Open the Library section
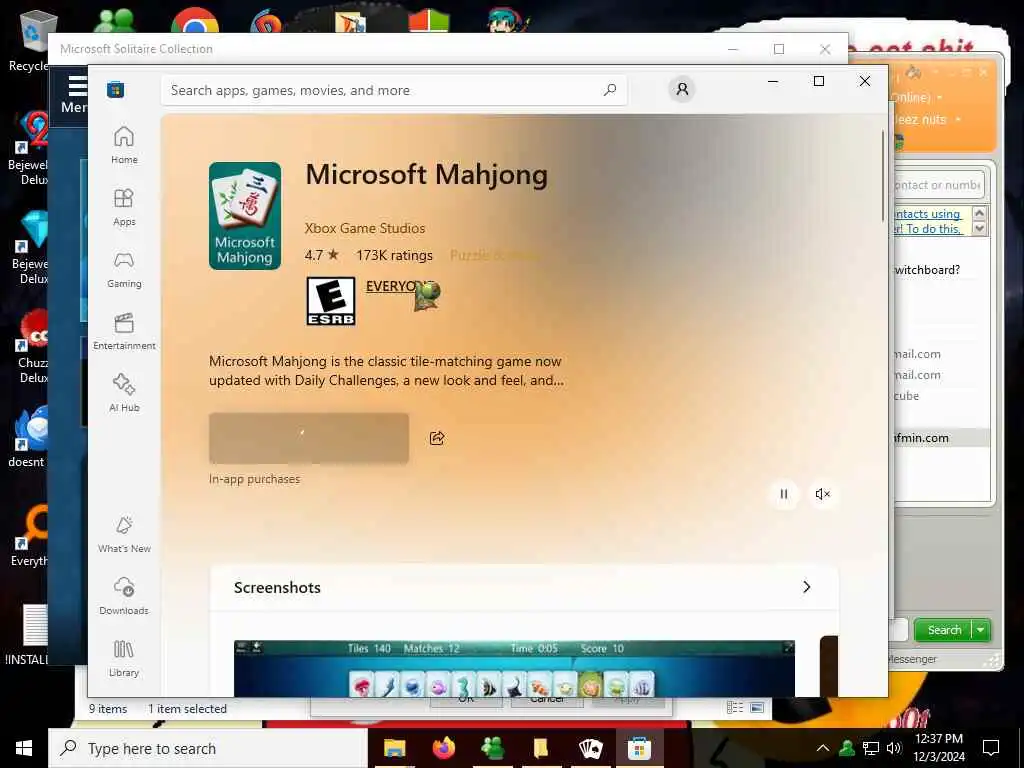Viewport: 1024px width, 768px height. tap(124, 658)
